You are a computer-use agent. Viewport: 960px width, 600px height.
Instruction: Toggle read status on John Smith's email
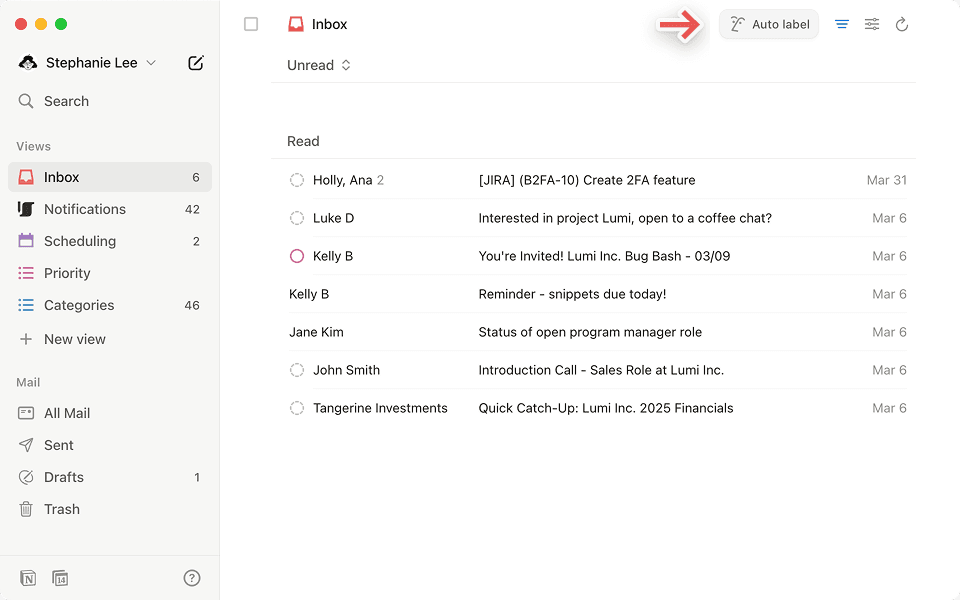[297, 370]
